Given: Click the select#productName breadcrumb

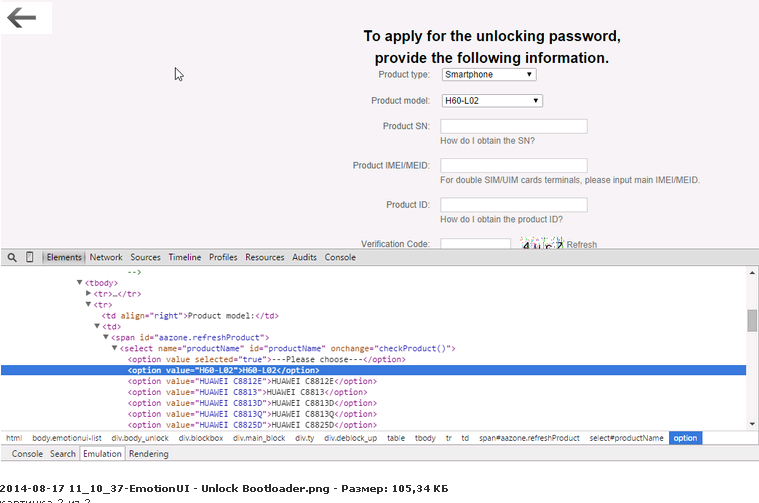Looking at the screenshot, I should pos(625,438).
